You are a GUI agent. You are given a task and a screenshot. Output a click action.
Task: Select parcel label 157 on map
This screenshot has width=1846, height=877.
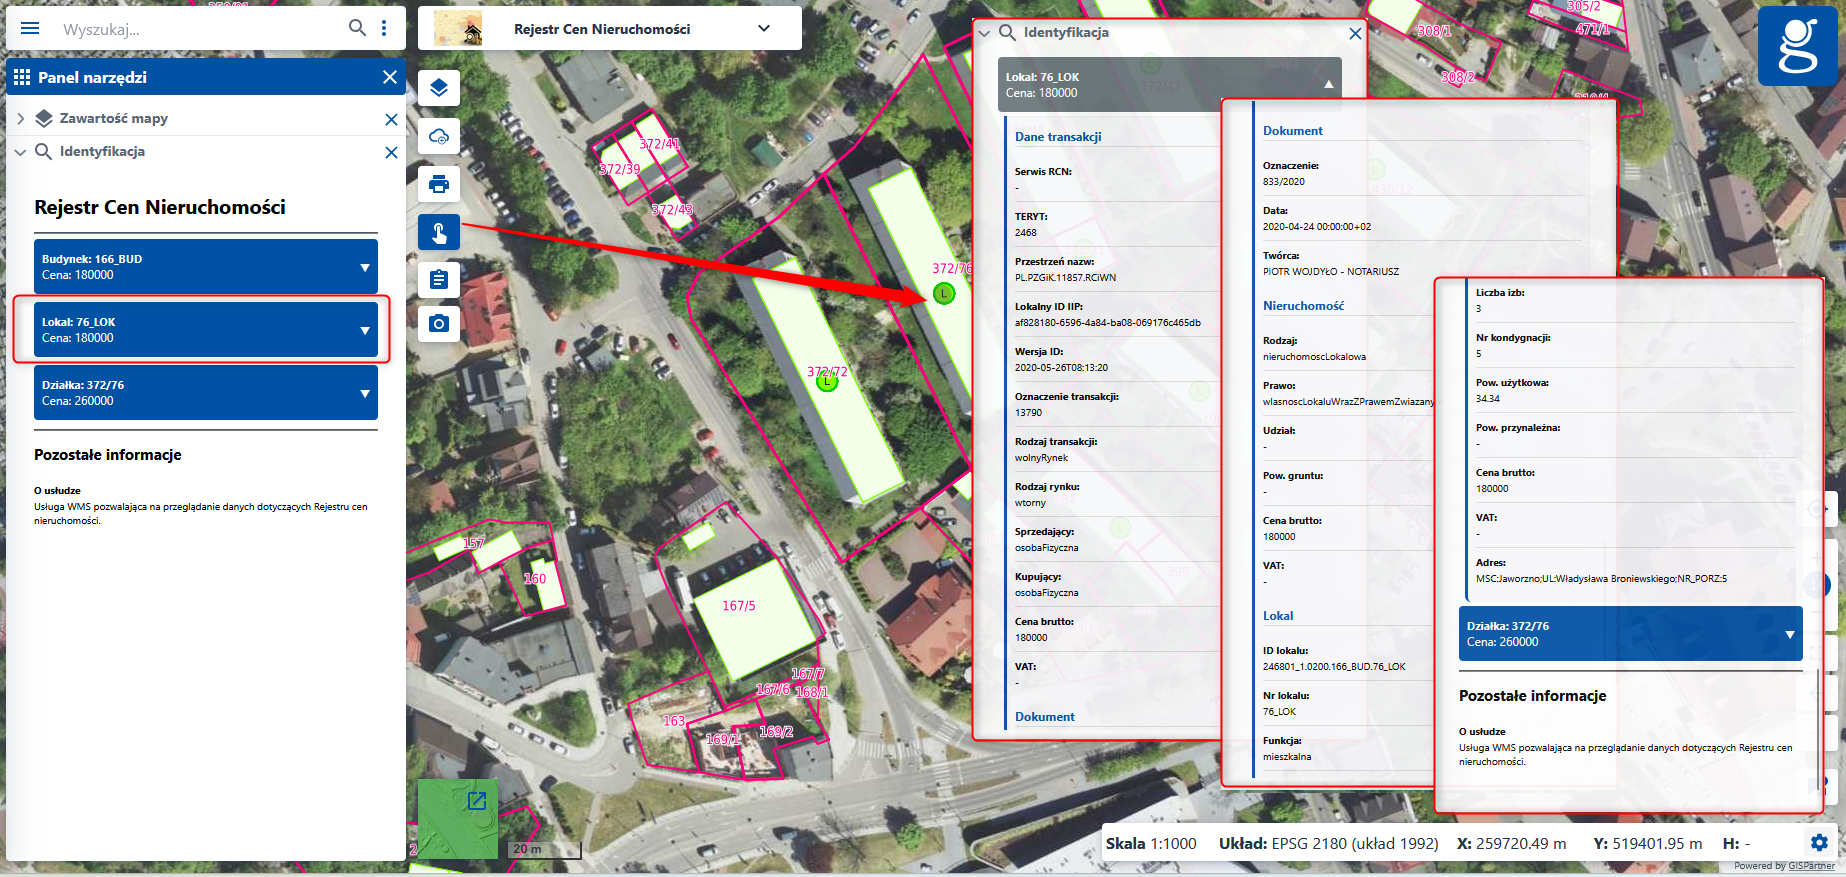pyautogui.click(x=474, y=544)
